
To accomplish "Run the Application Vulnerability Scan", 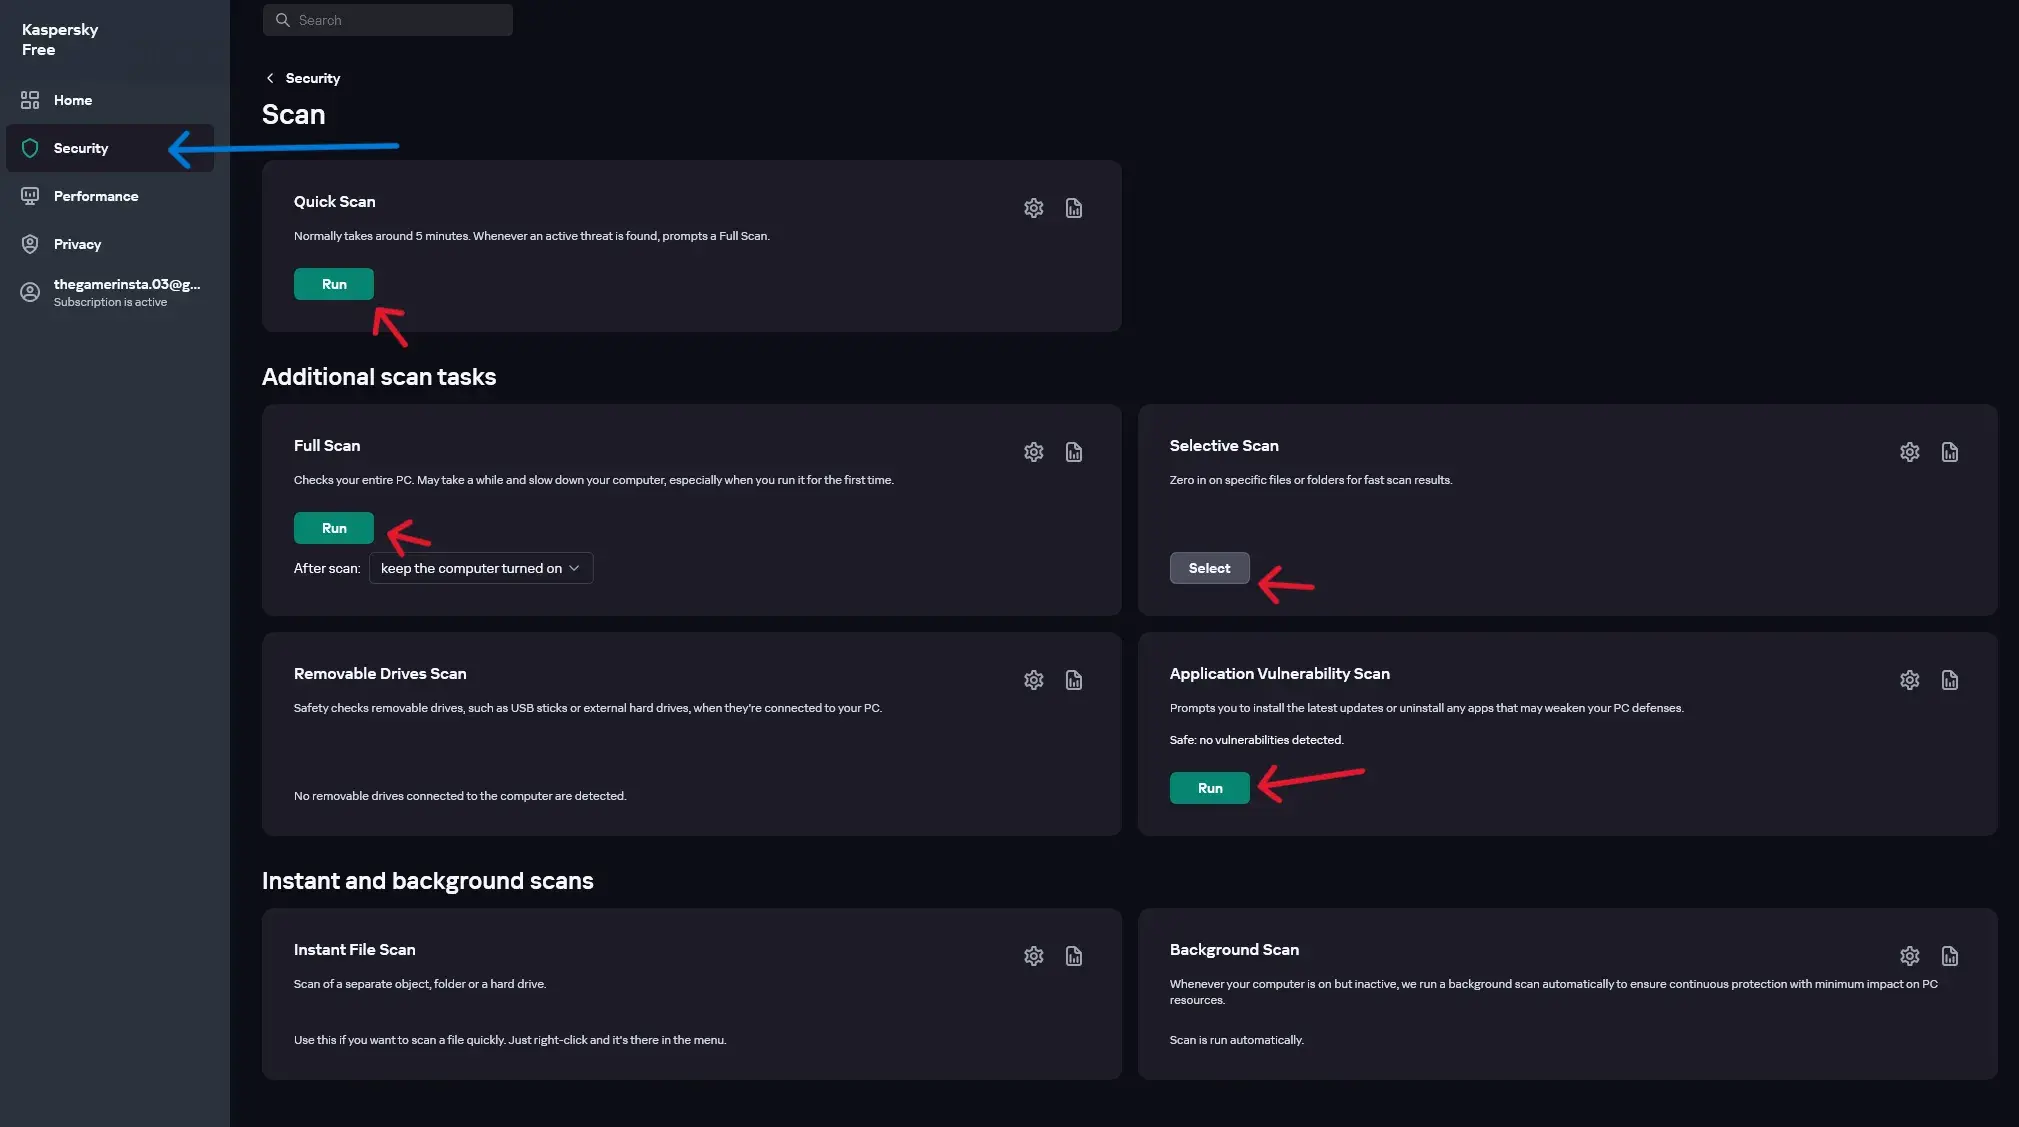I will [1209, 788].
